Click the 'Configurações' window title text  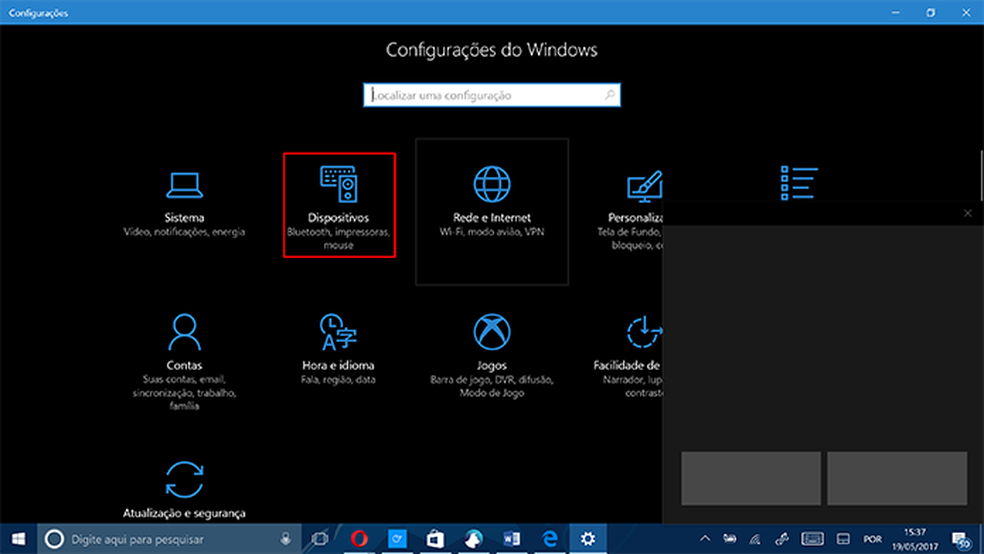[38, 13]
